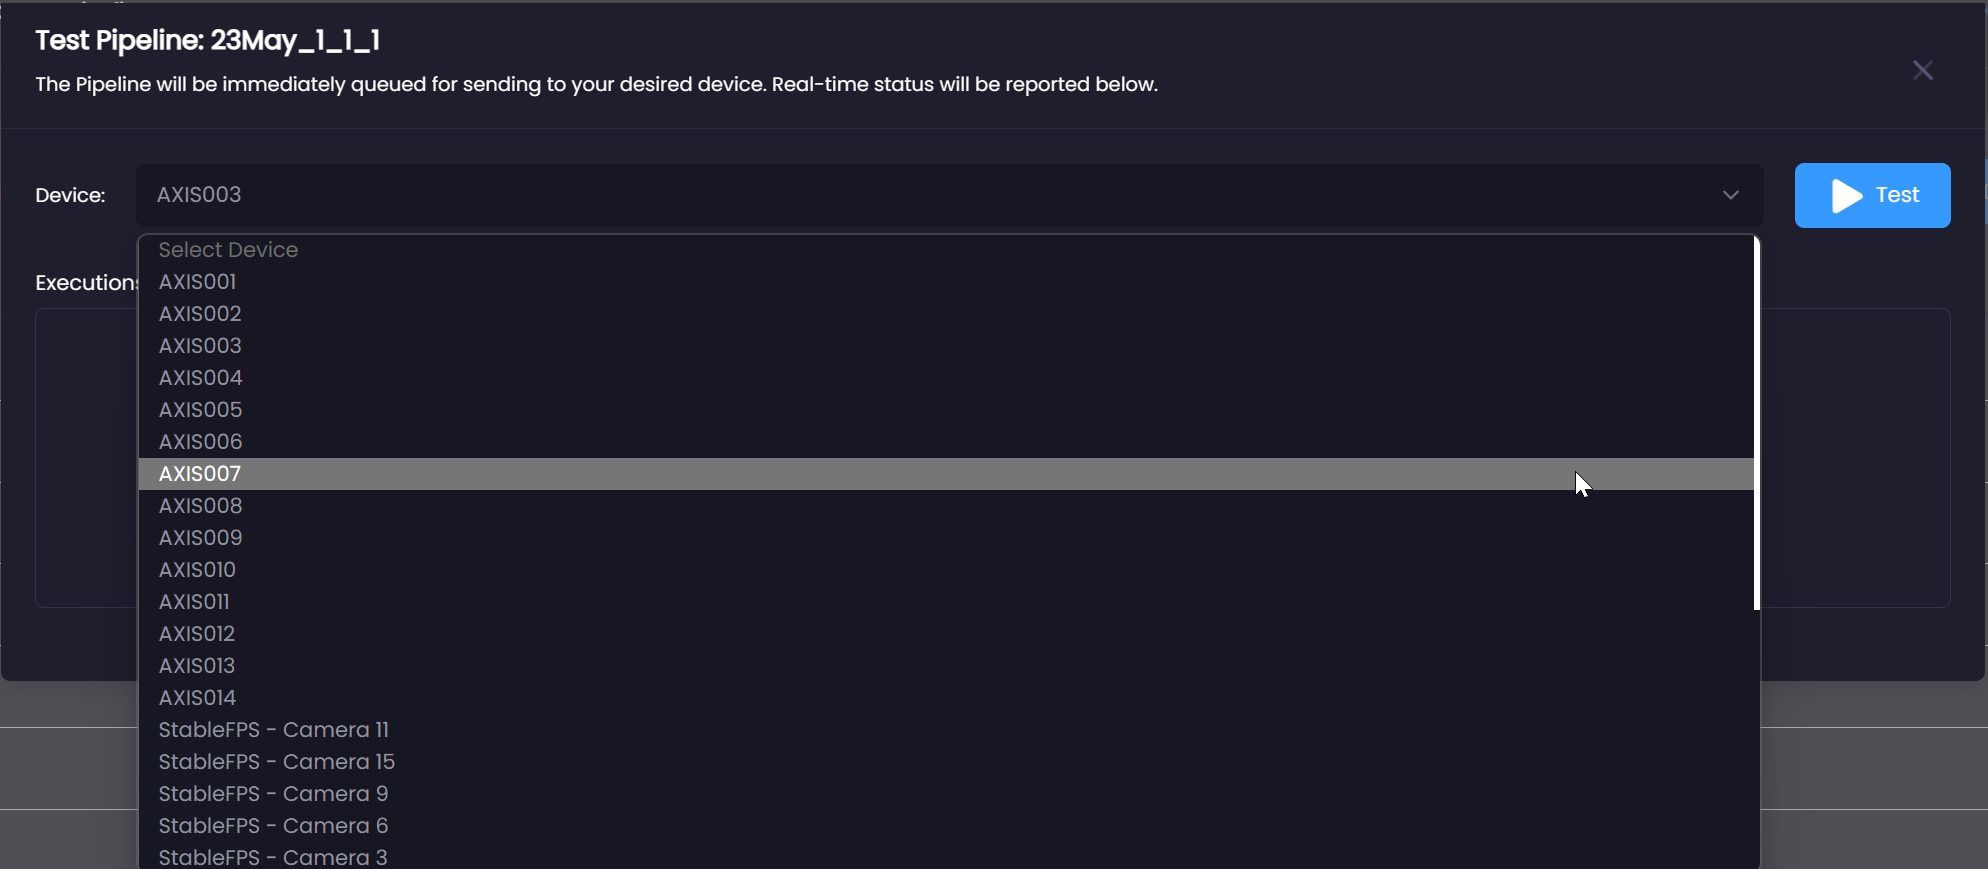Close the Test Pipeline dialog

click(x=1922, y=70)
